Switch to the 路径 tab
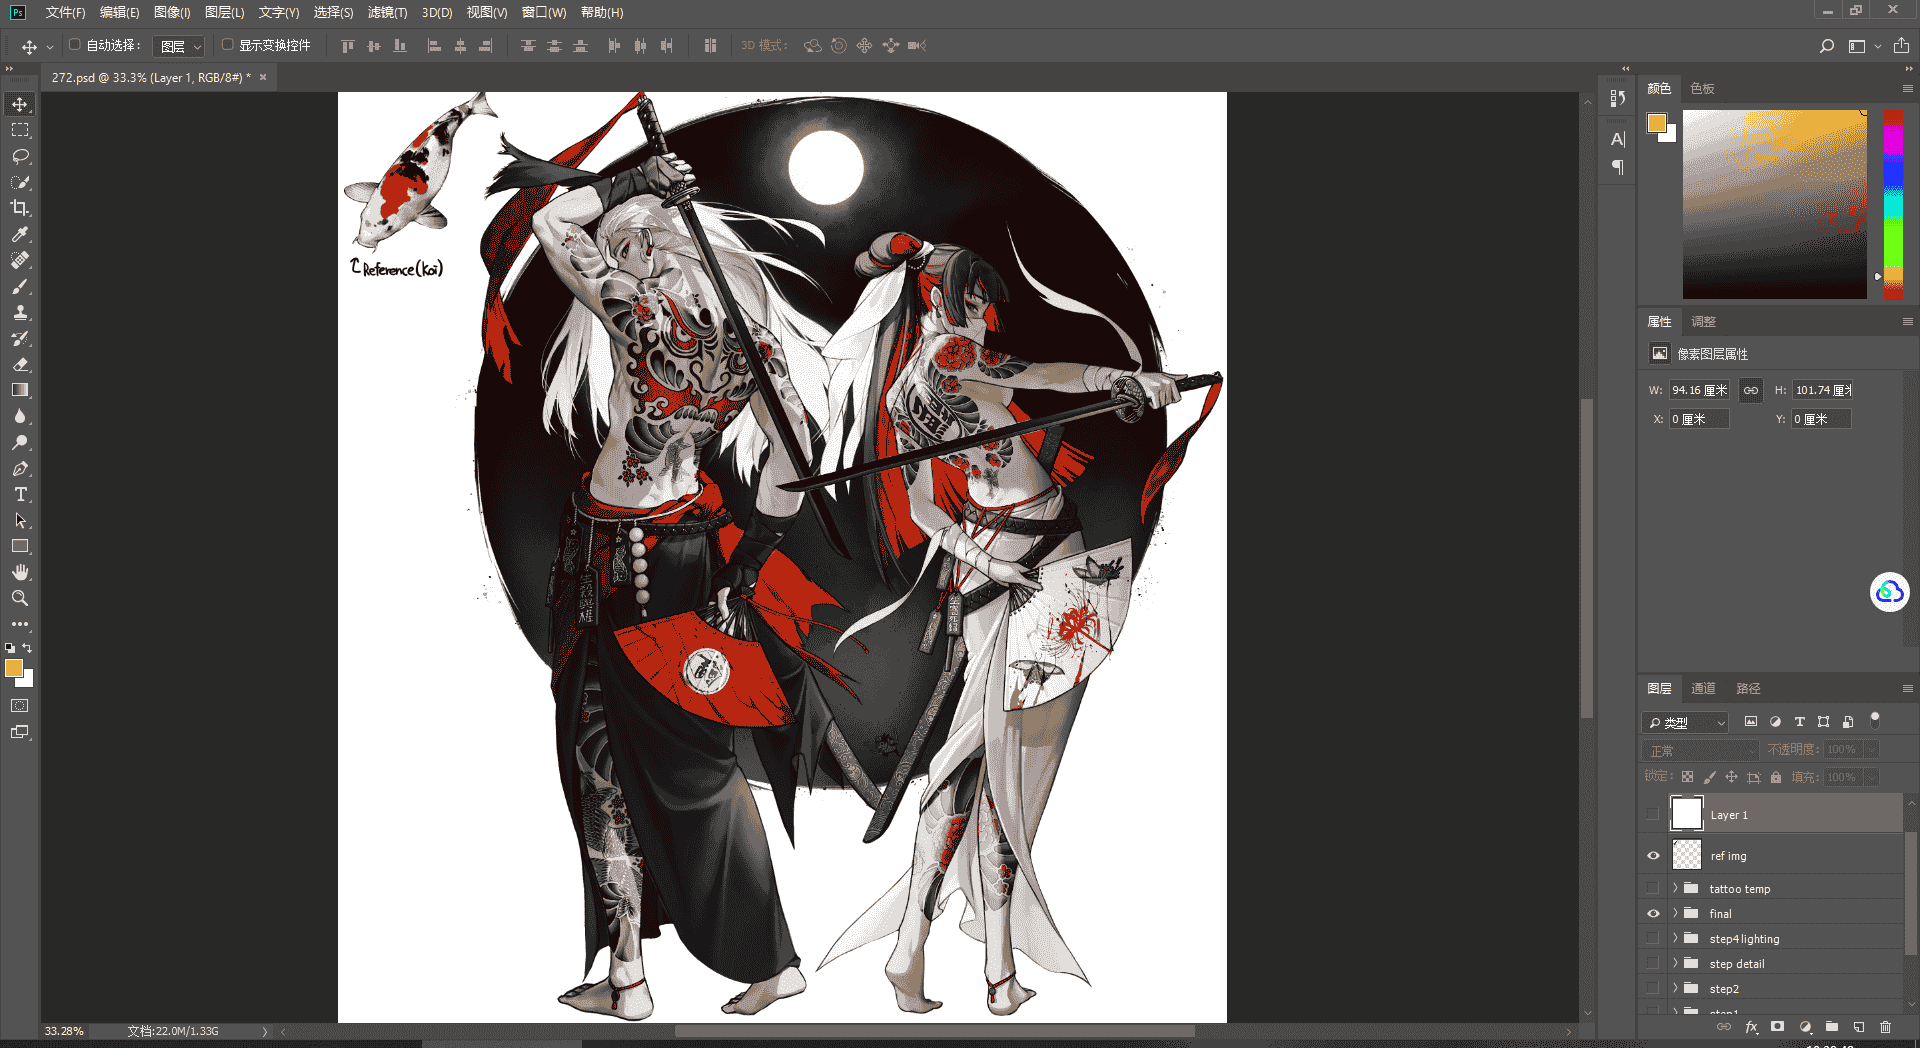This screenshot has width=1920, height=1048. [x=1748, y=688]
